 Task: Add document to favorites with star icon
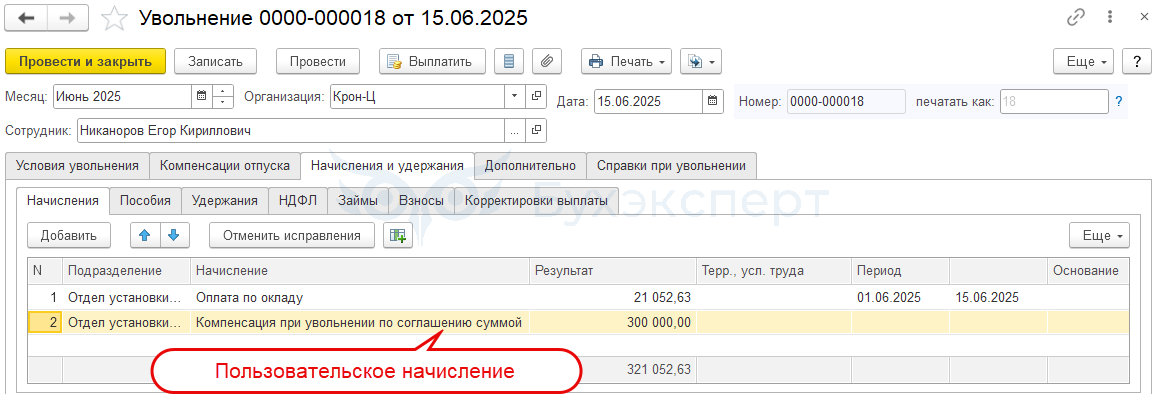click(114, 18)
